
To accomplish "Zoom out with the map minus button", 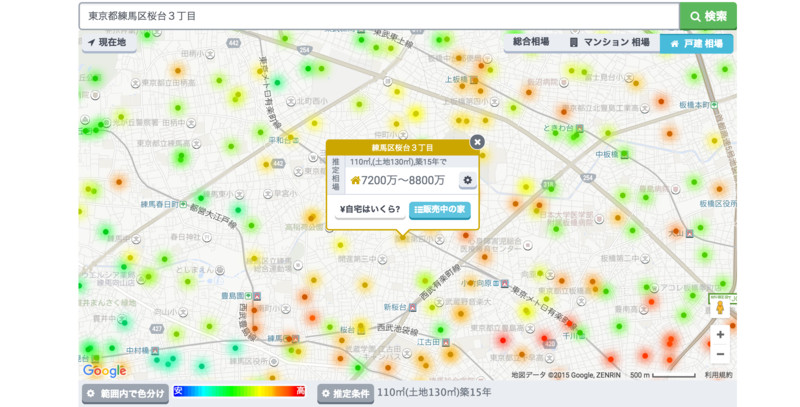I will click(720, 354).
